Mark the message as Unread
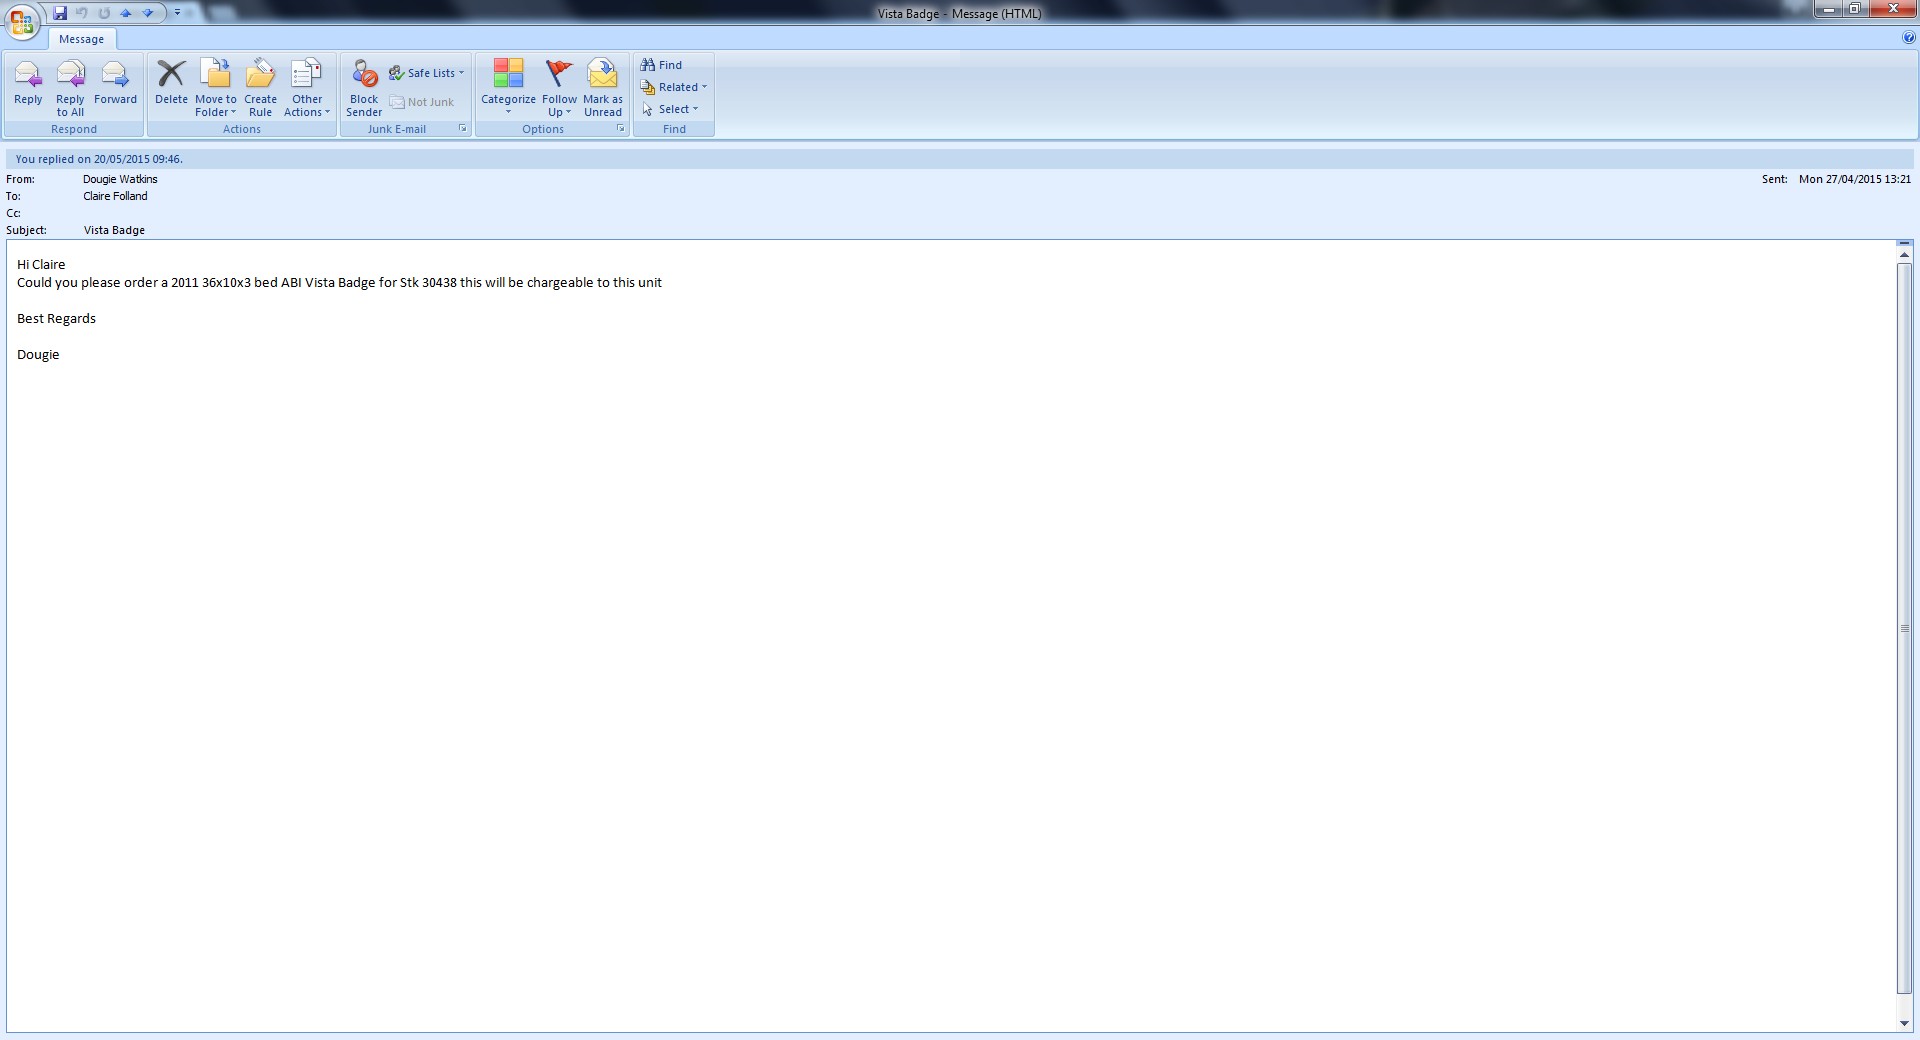This screenshot has height=1040, width=1920. [602, 88]
